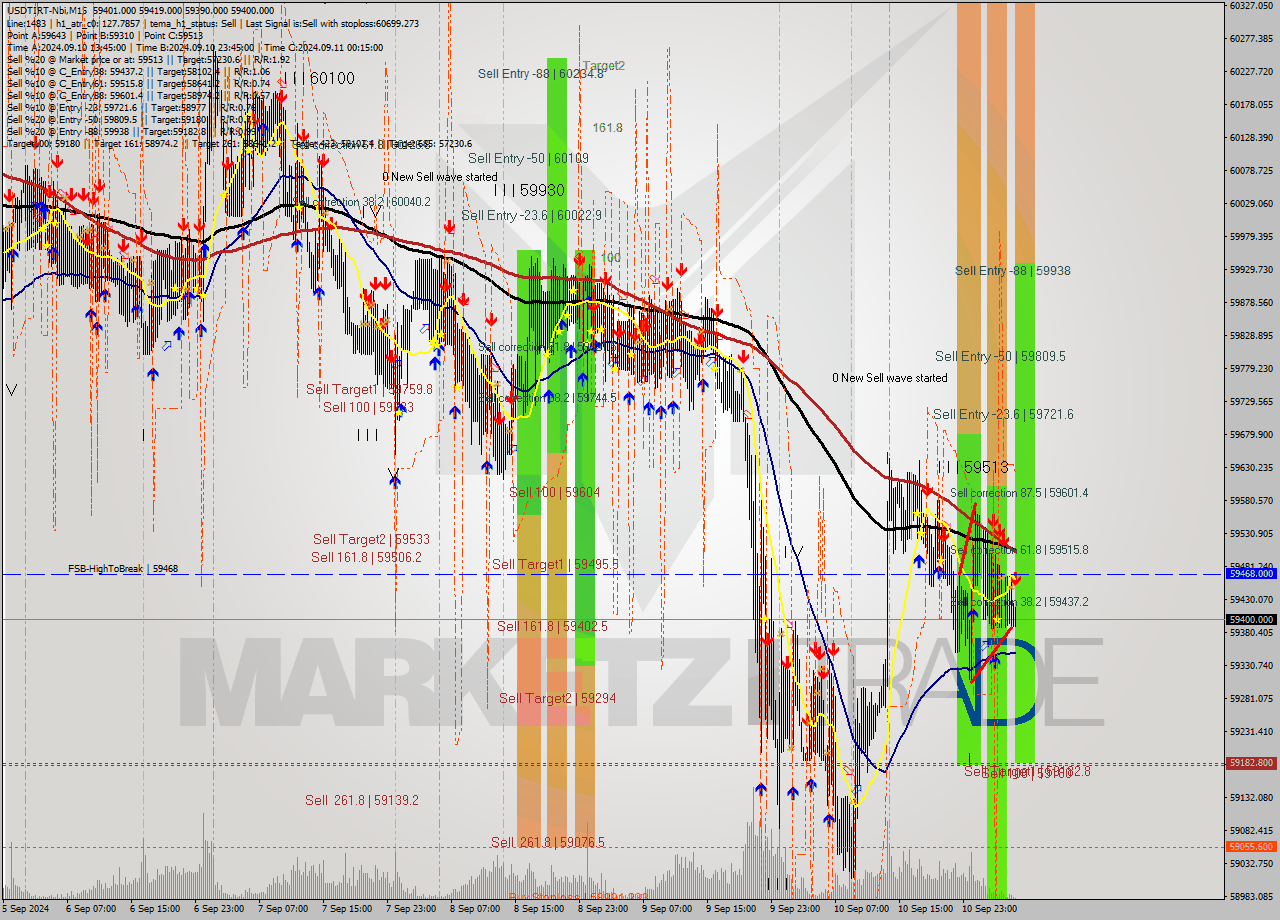Click the 'Sell Entry -50 | 60109' label
This screenshot has width=1280, height=920.
[x=528, y=158]
